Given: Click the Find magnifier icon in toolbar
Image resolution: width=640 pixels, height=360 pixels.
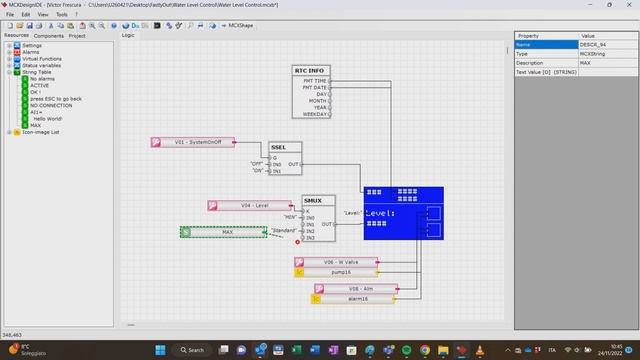Looking at the screenshot, I should point(191,26).
